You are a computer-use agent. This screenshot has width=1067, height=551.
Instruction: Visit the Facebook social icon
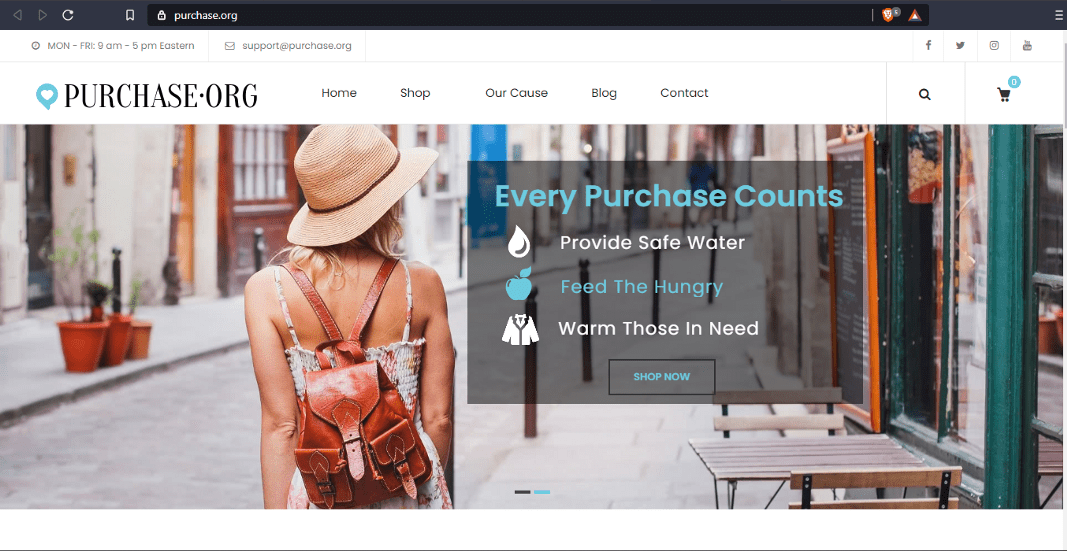pos(928,46)
